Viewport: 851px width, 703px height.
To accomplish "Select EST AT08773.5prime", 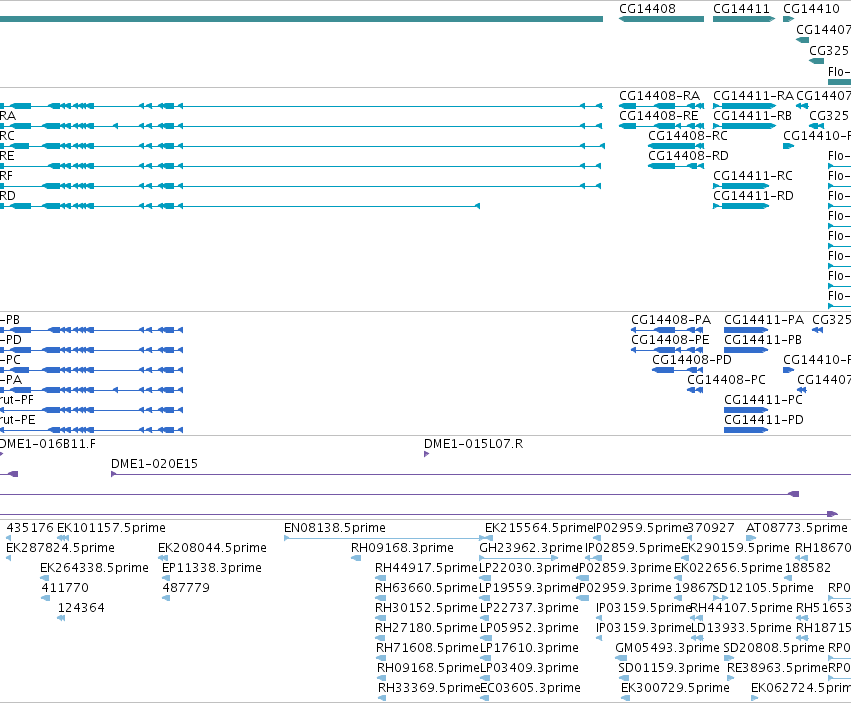I will (x=751, y=538).
